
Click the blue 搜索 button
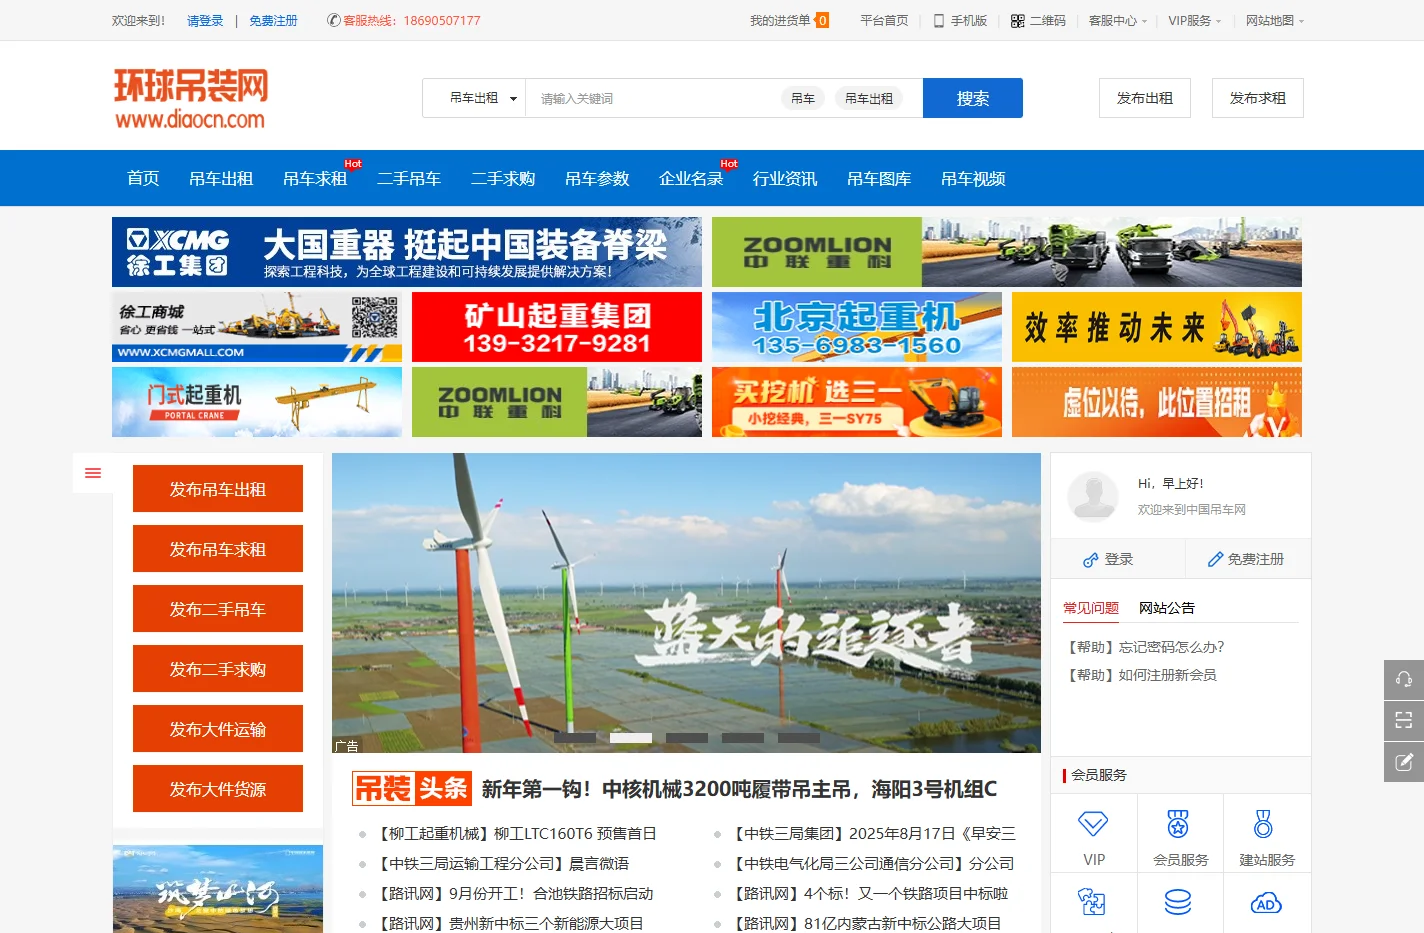click(973, 98)
